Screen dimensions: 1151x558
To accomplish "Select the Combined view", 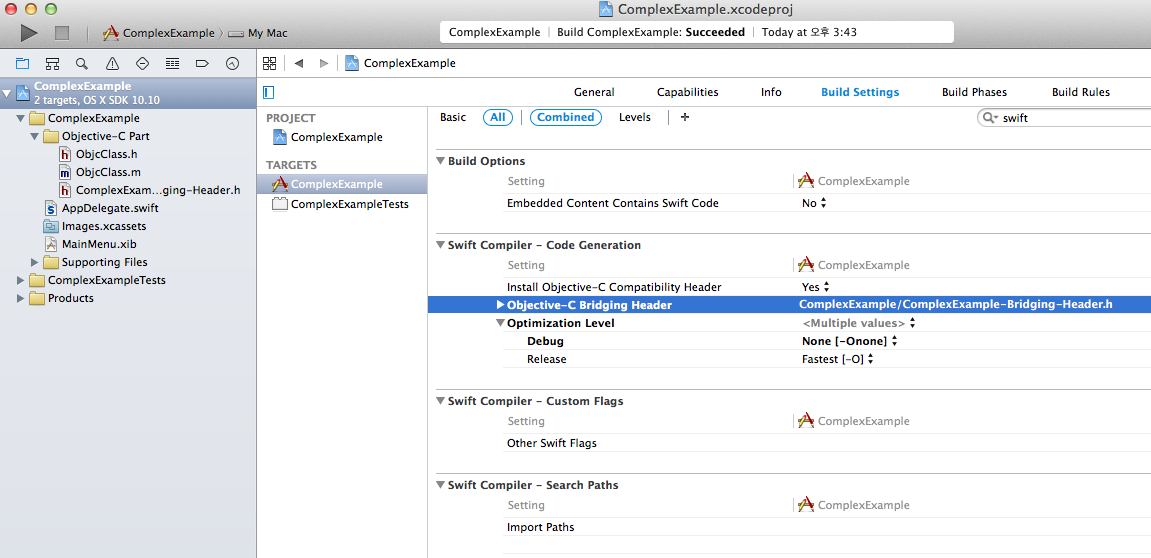I will coord(566,117).
